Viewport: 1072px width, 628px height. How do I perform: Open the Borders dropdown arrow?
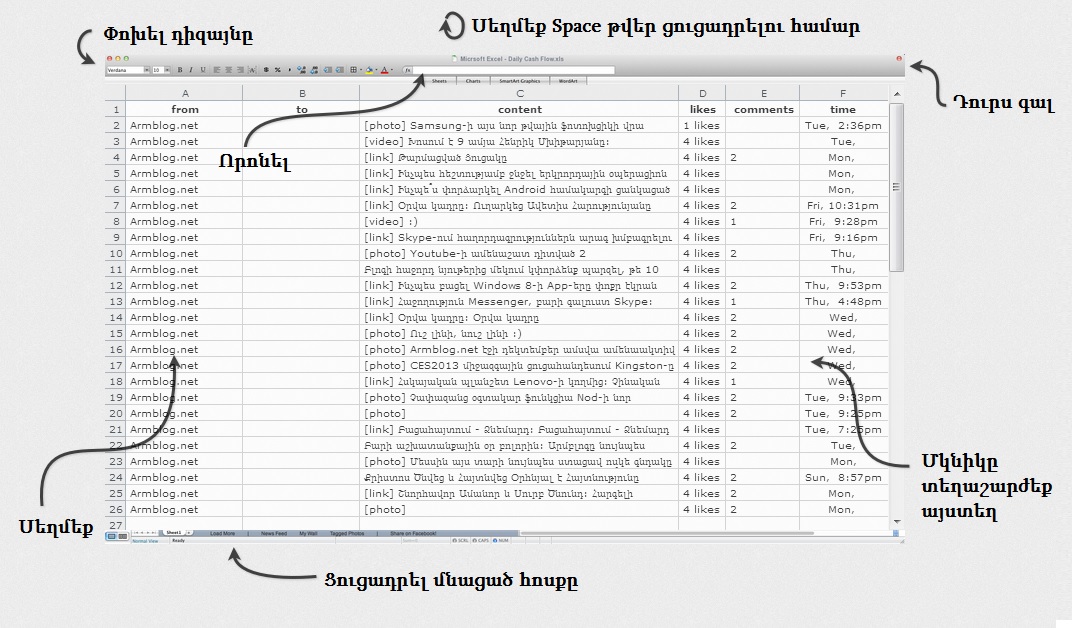tap(361, 70)
